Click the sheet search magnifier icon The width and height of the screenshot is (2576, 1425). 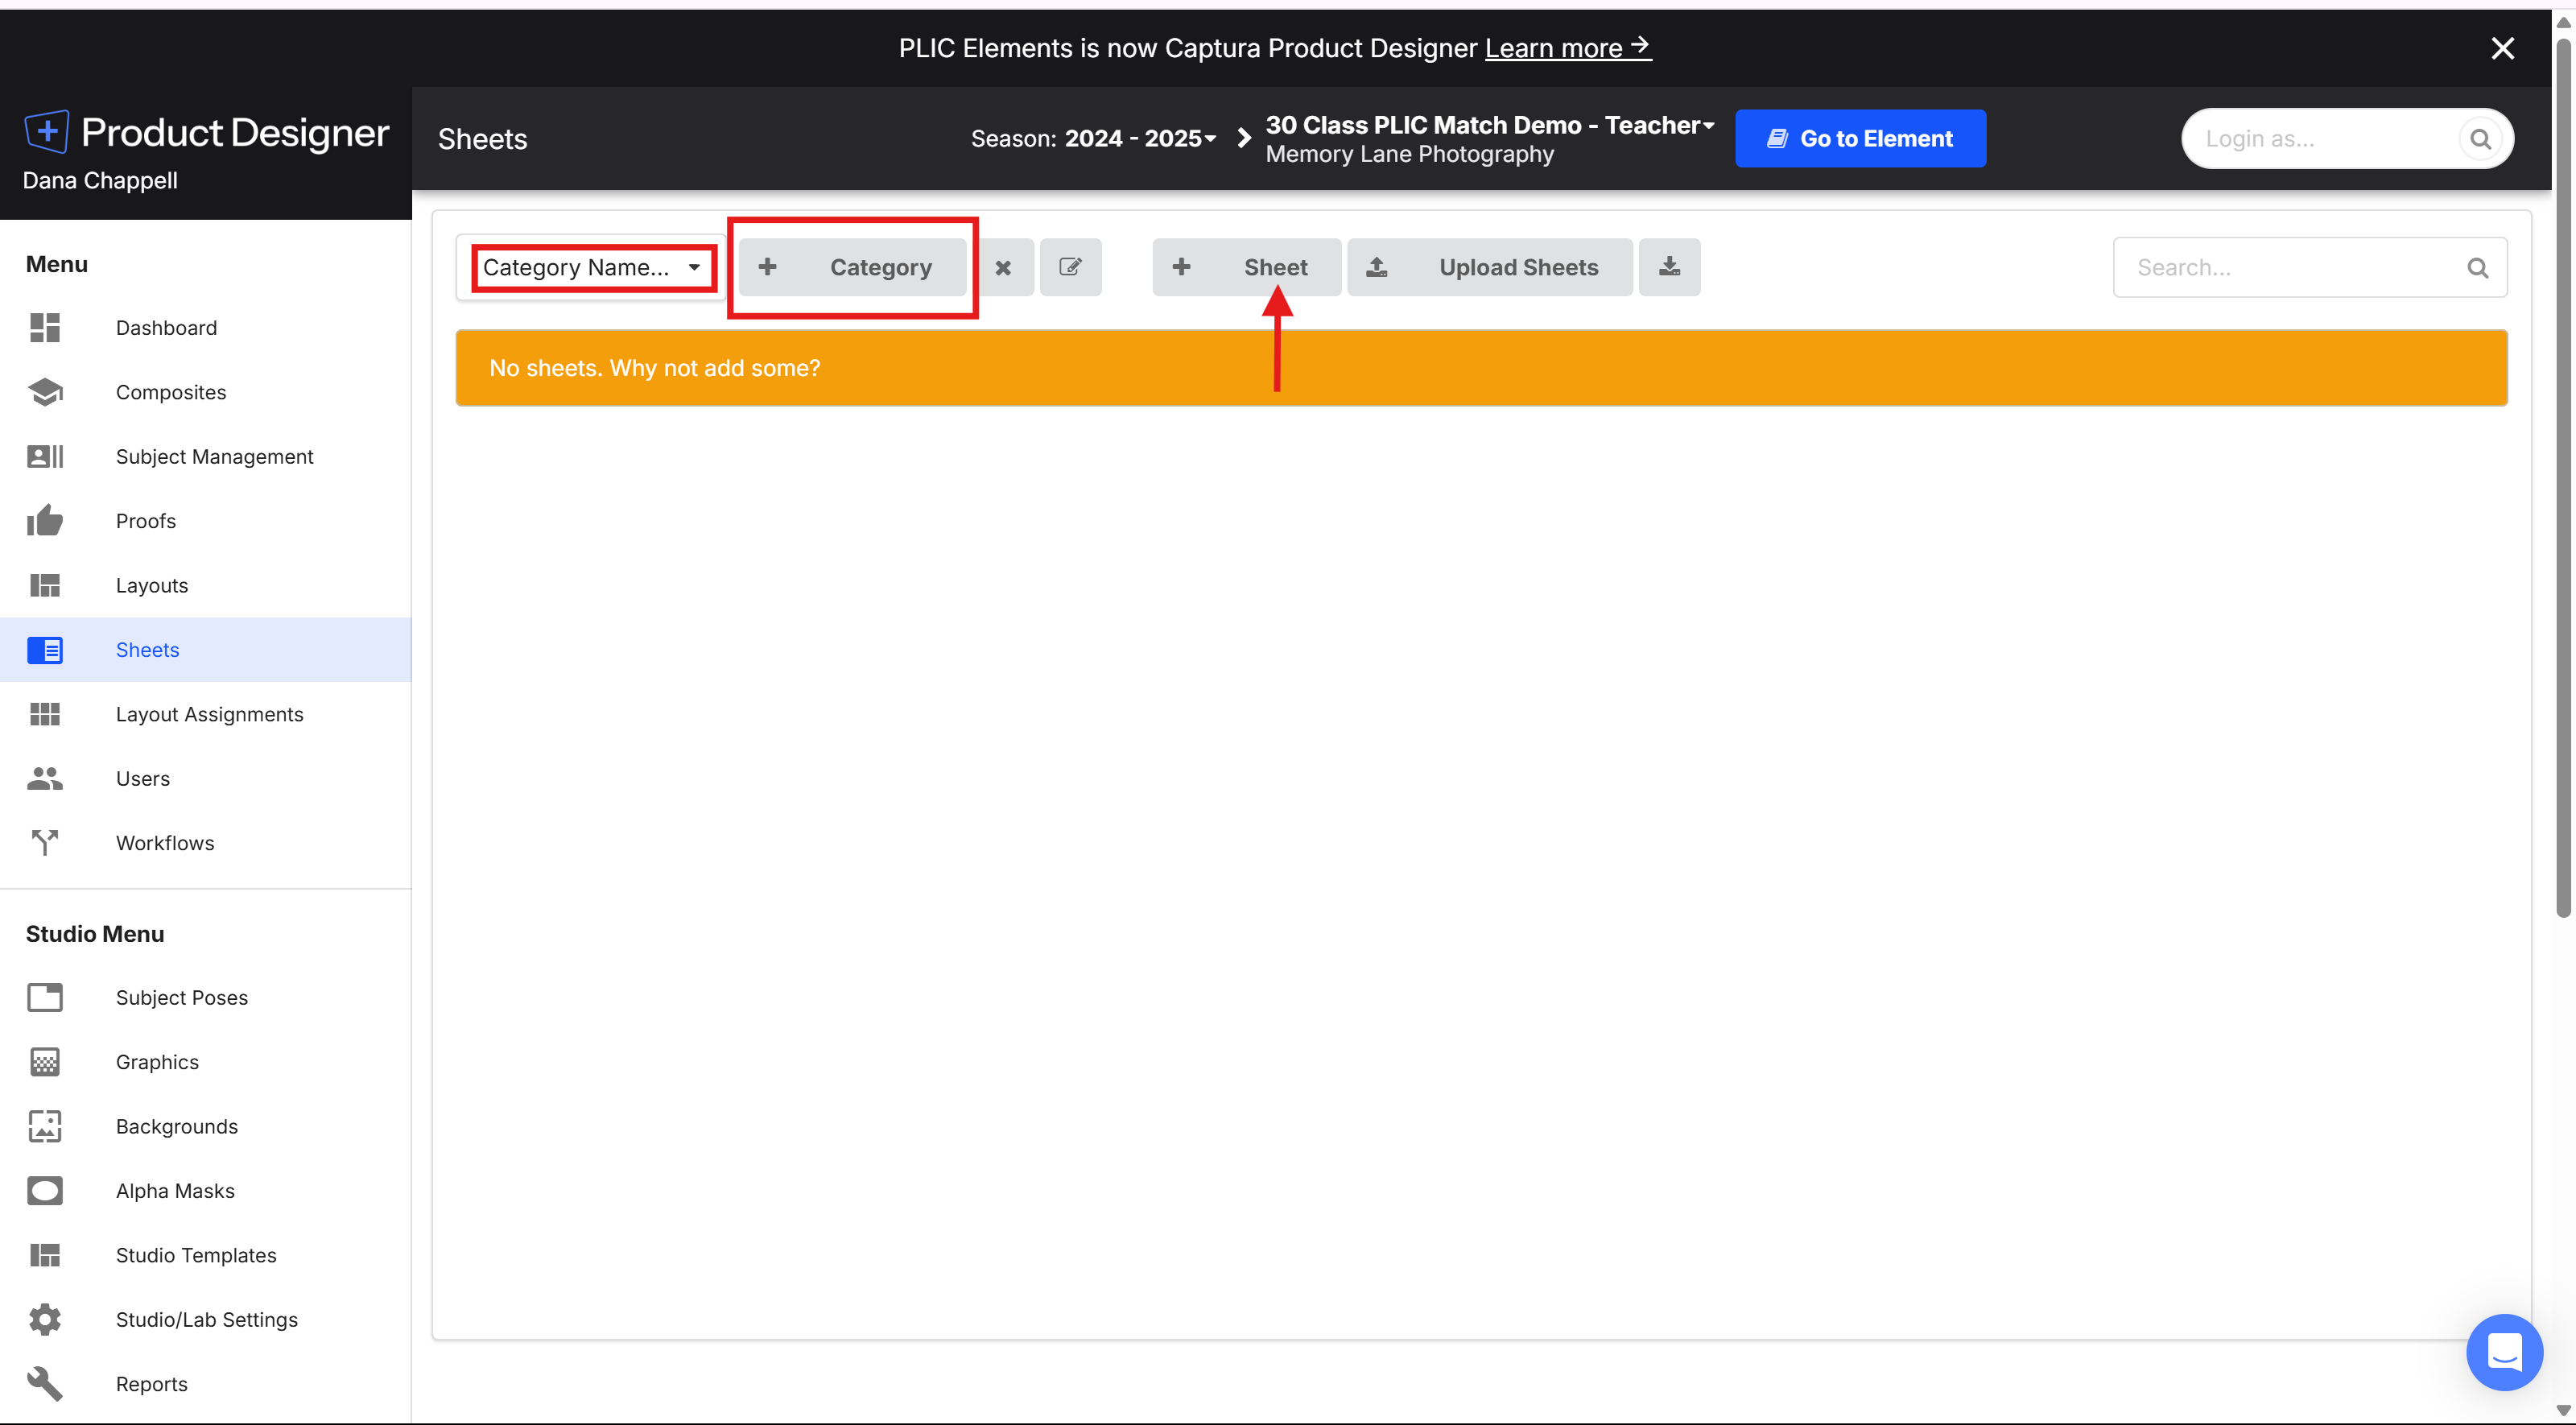pos(2477,268)
